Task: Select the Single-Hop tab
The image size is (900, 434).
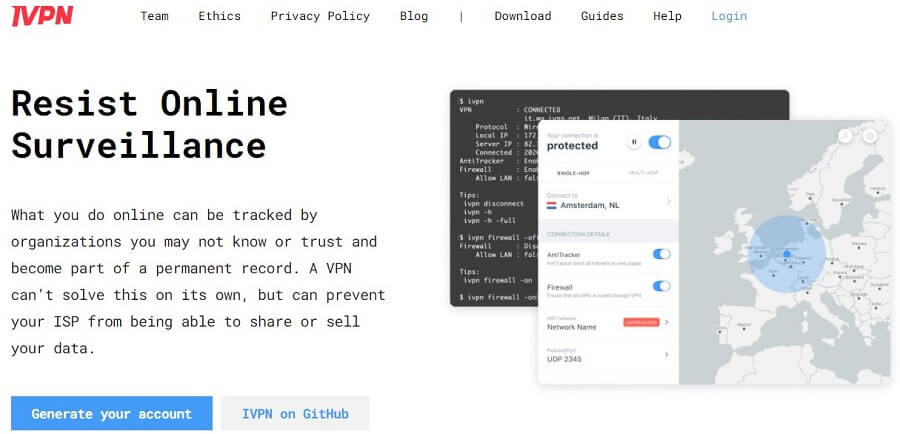Action: click(573, 173)
